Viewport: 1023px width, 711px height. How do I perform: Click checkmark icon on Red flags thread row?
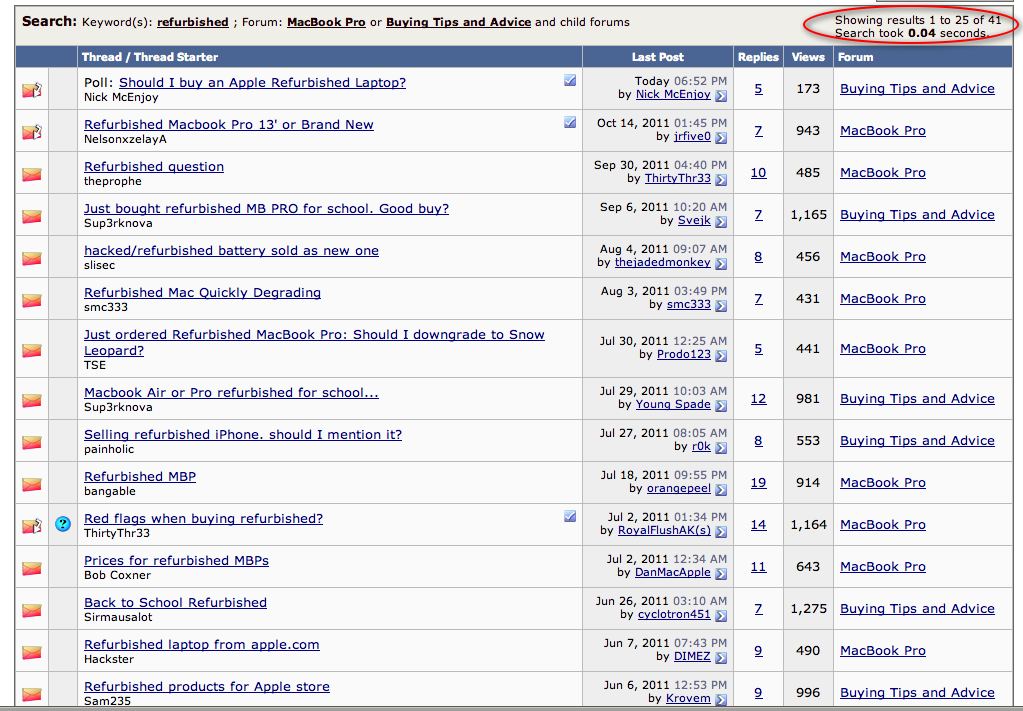point(570,516)
